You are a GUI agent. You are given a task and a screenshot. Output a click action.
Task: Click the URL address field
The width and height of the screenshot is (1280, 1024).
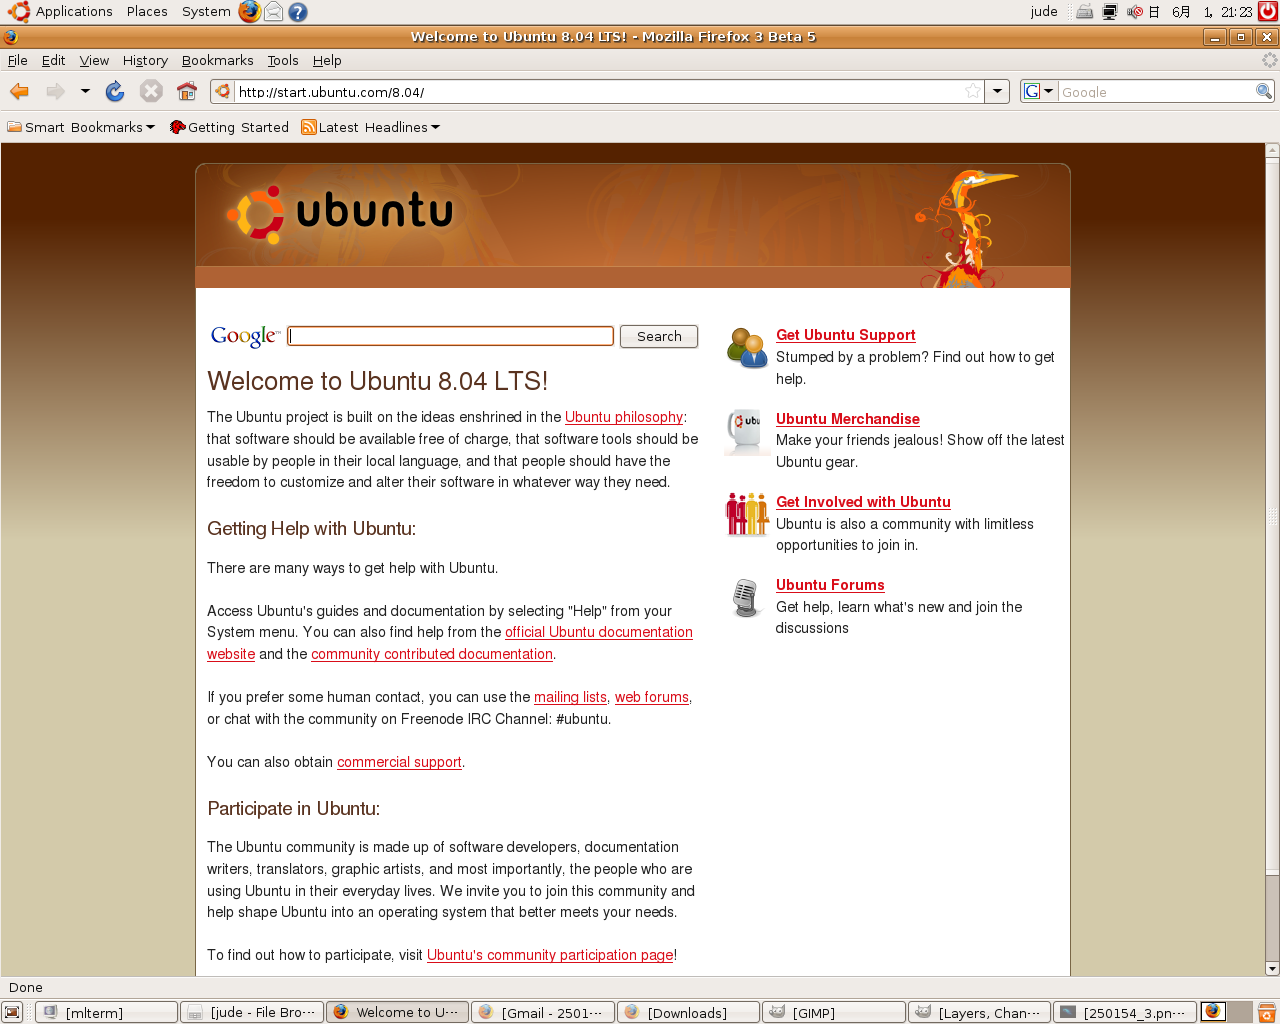(x=598, y=92)
